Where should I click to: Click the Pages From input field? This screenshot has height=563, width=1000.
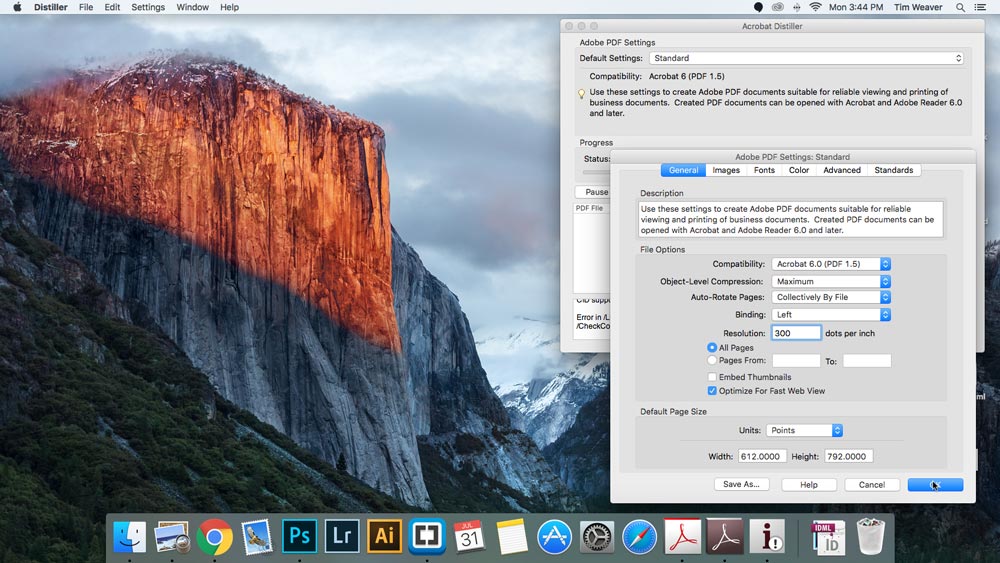[x=796, y=361]
